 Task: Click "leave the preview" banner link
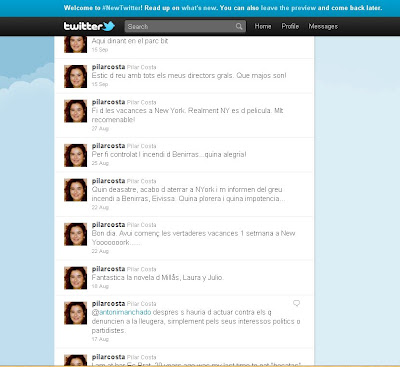(x=288, y=8)
